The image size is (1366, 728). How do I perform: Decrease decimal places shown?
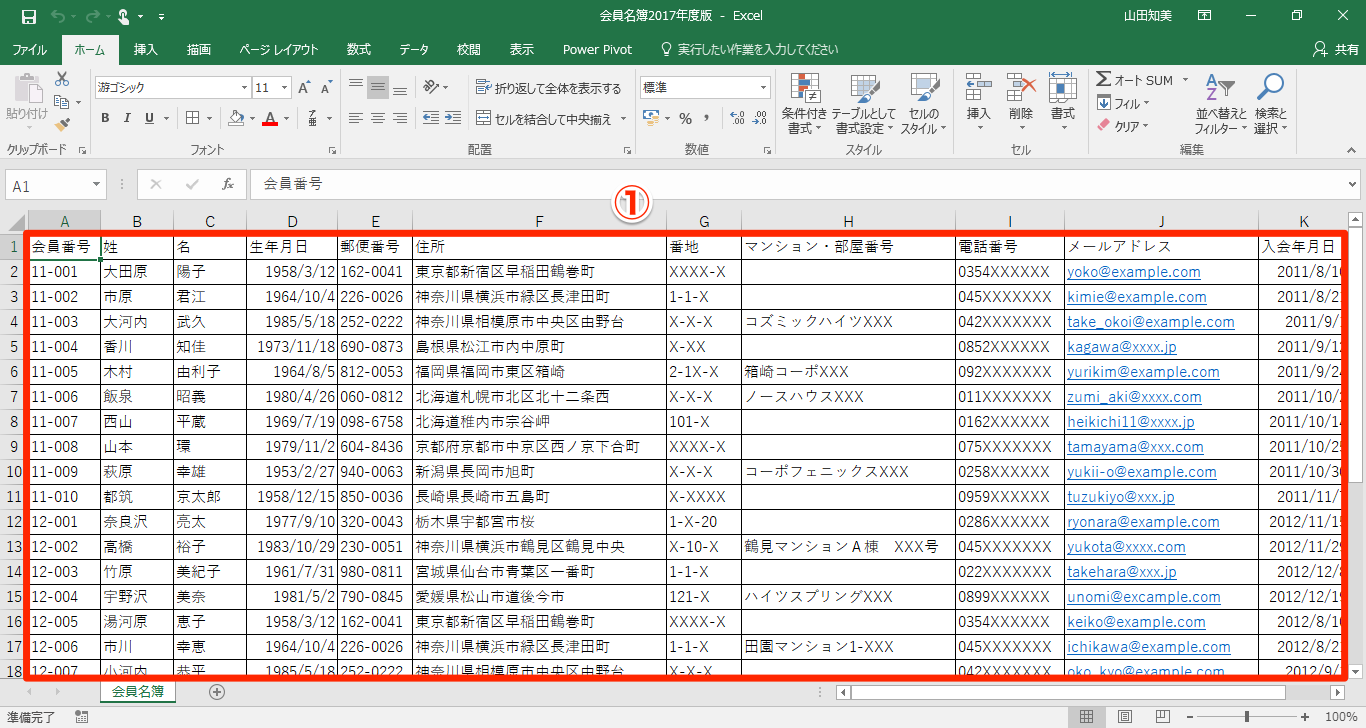click(x=761, y=119)
